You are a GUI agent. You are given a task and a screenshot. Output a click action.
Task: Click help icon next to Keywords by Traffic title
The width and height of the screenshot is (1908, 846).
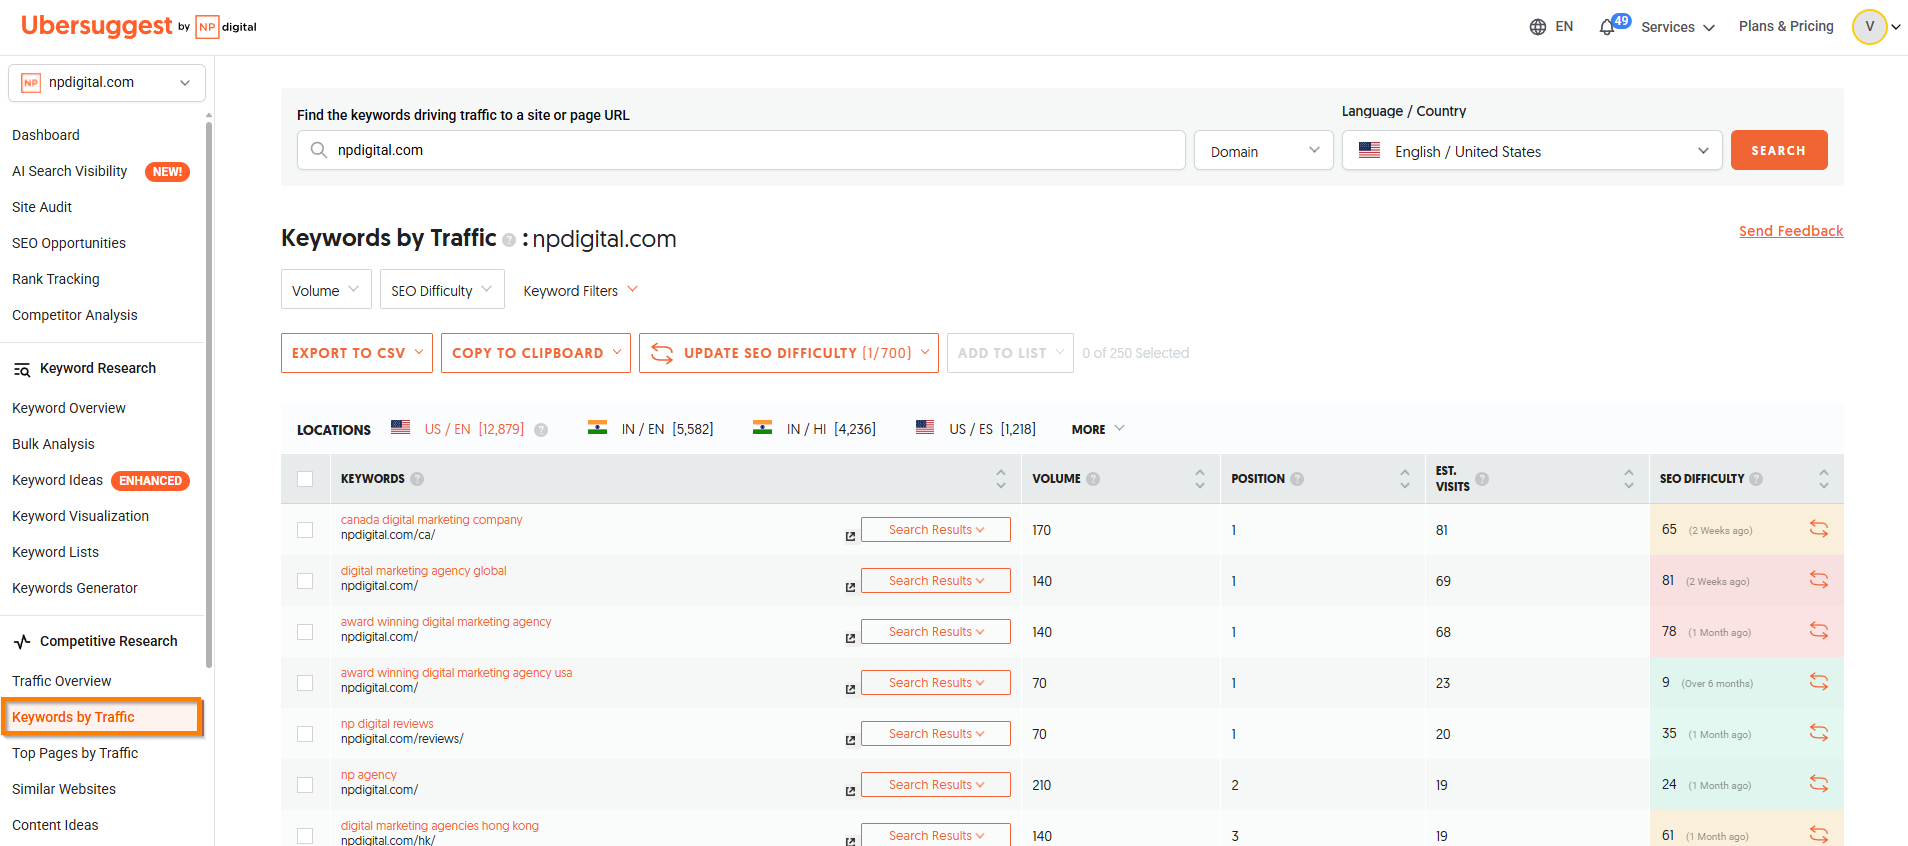(x=509, y=240)
